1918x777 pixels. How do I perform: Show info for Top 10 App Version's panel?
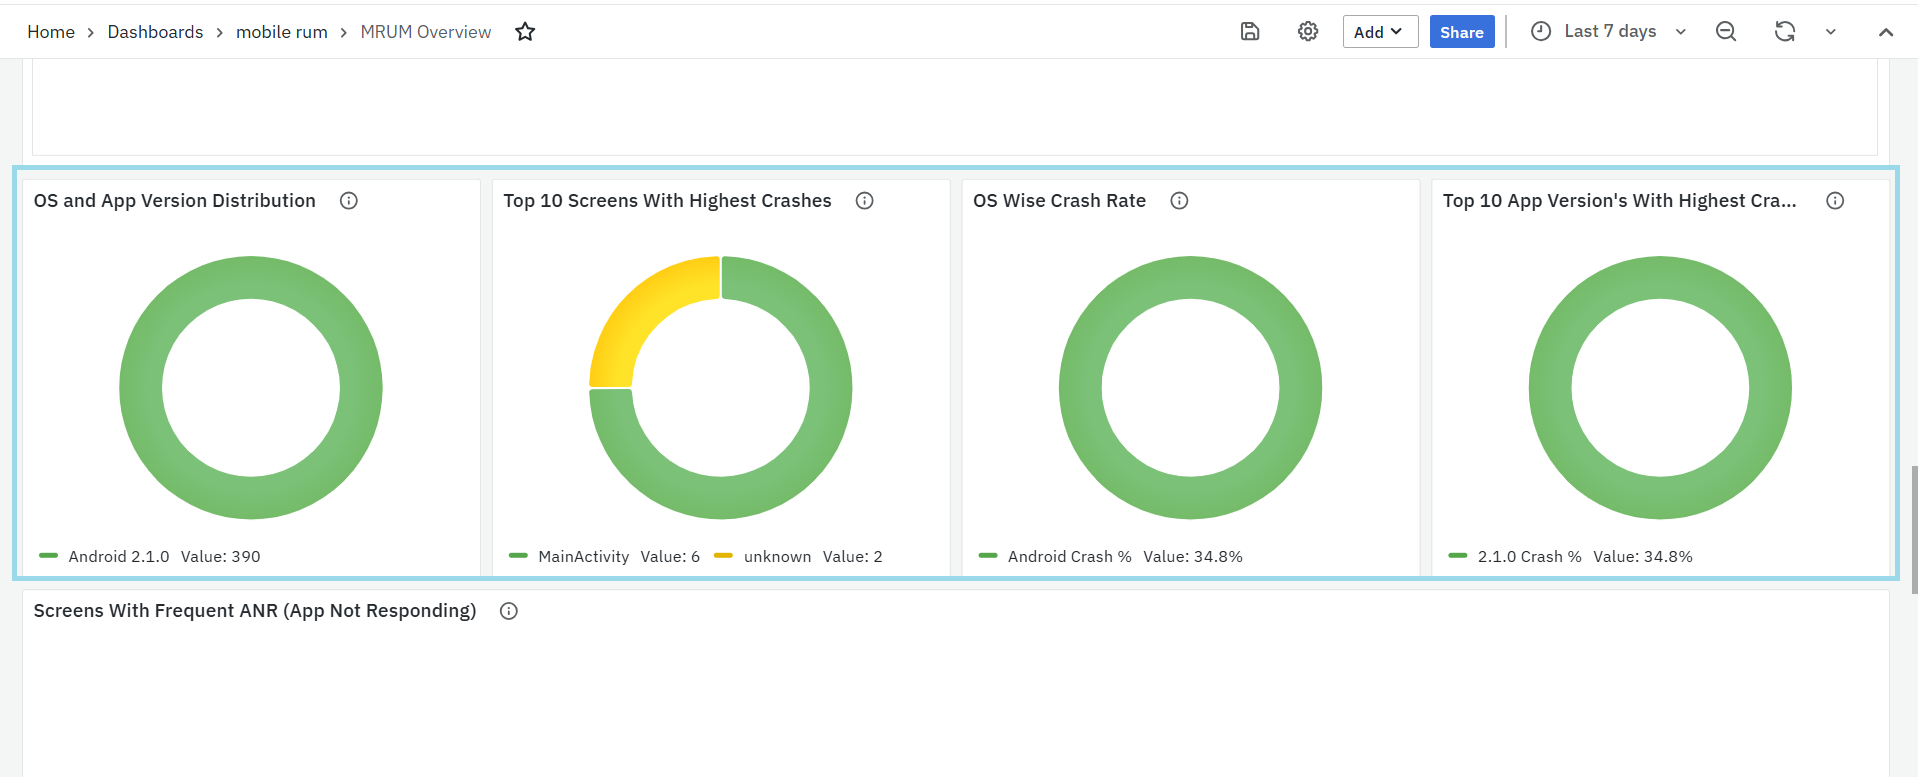[1835, 201]
